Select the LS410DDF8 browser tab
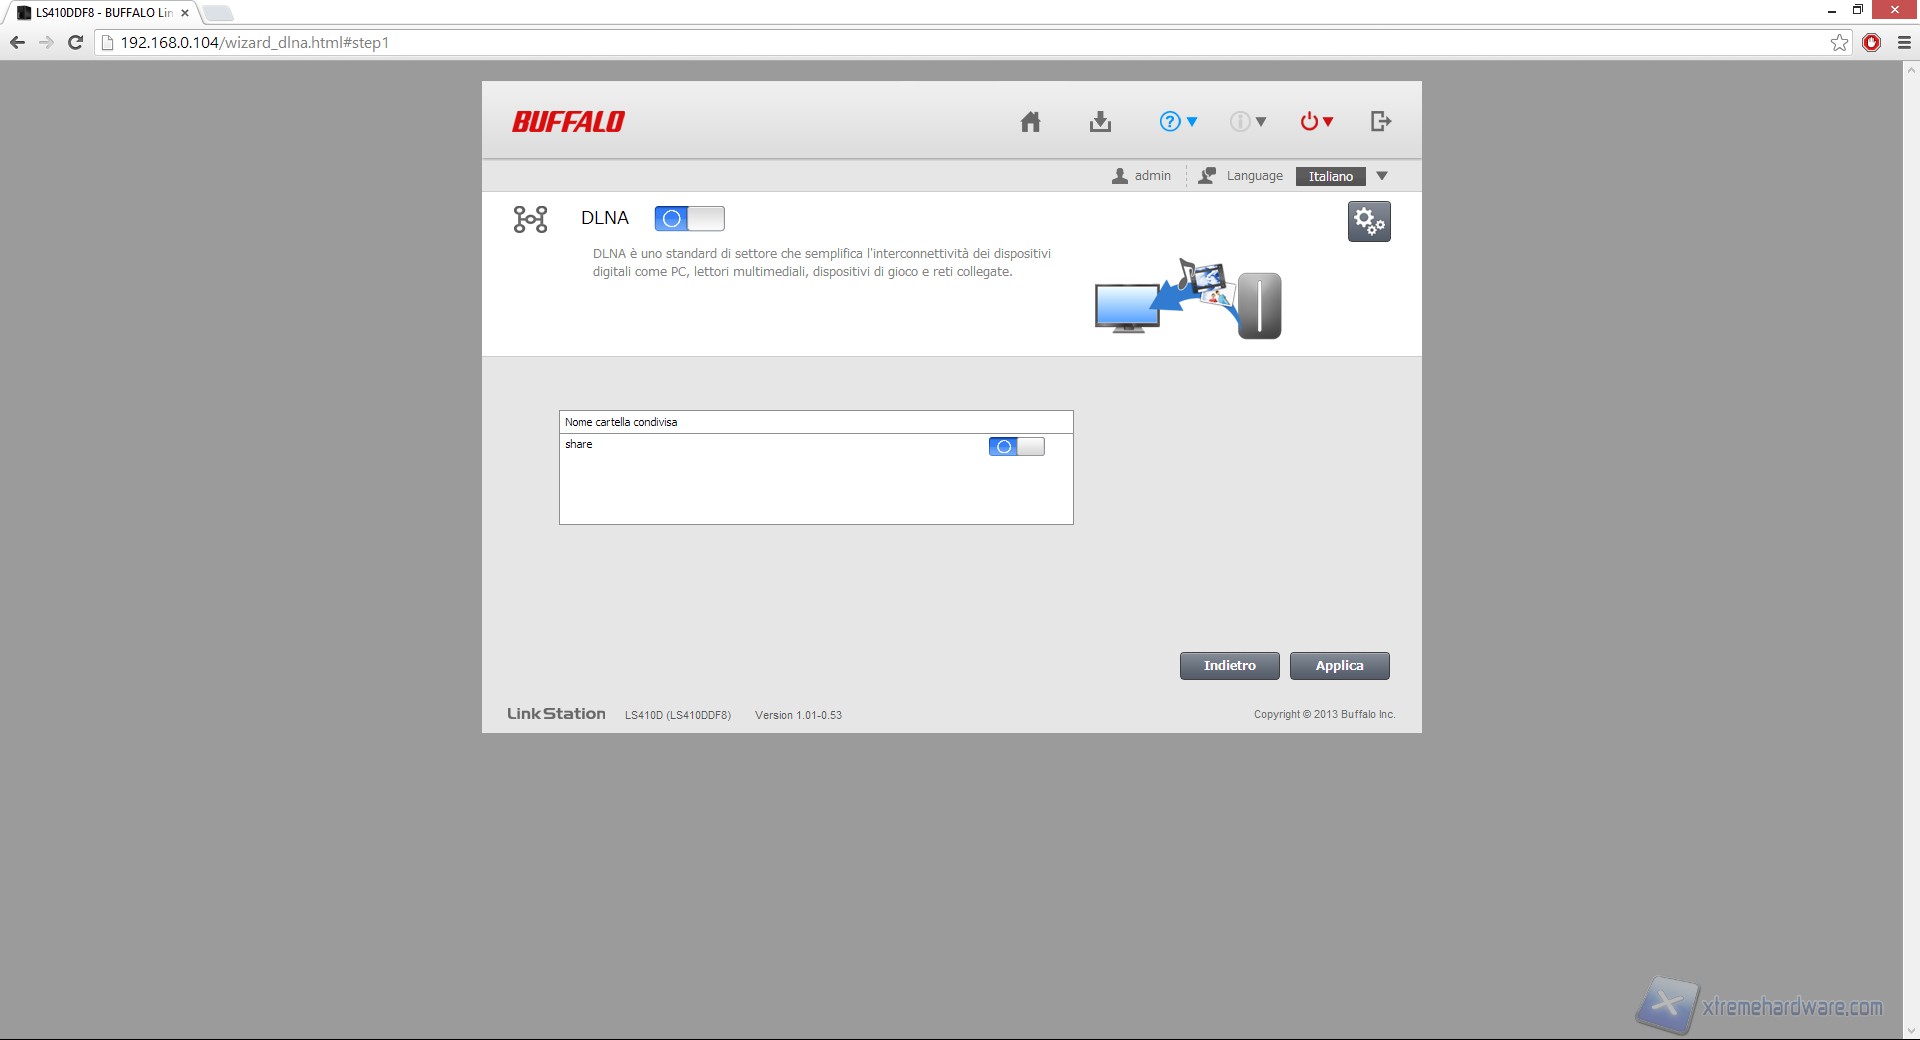 click(x=100, y=13)
